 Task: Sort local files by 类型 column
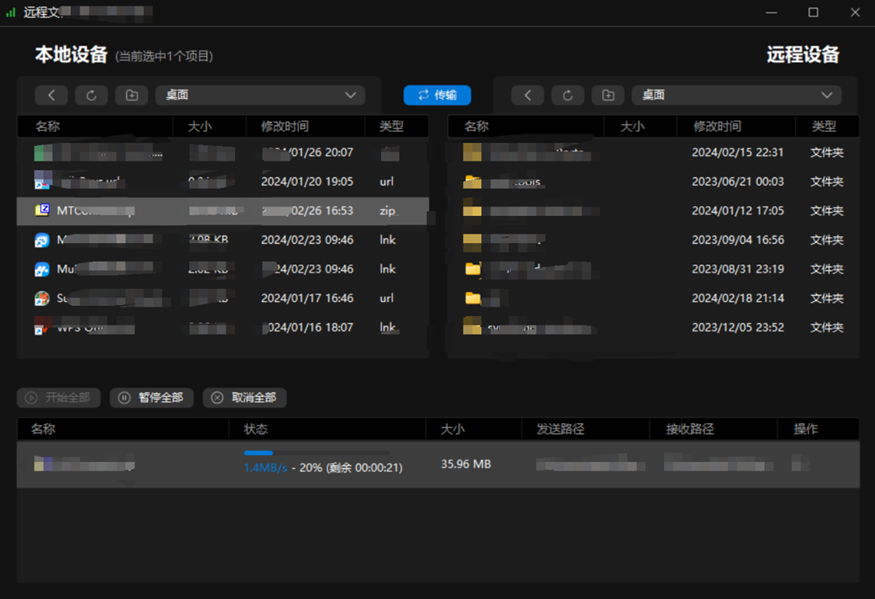[391, 127]
